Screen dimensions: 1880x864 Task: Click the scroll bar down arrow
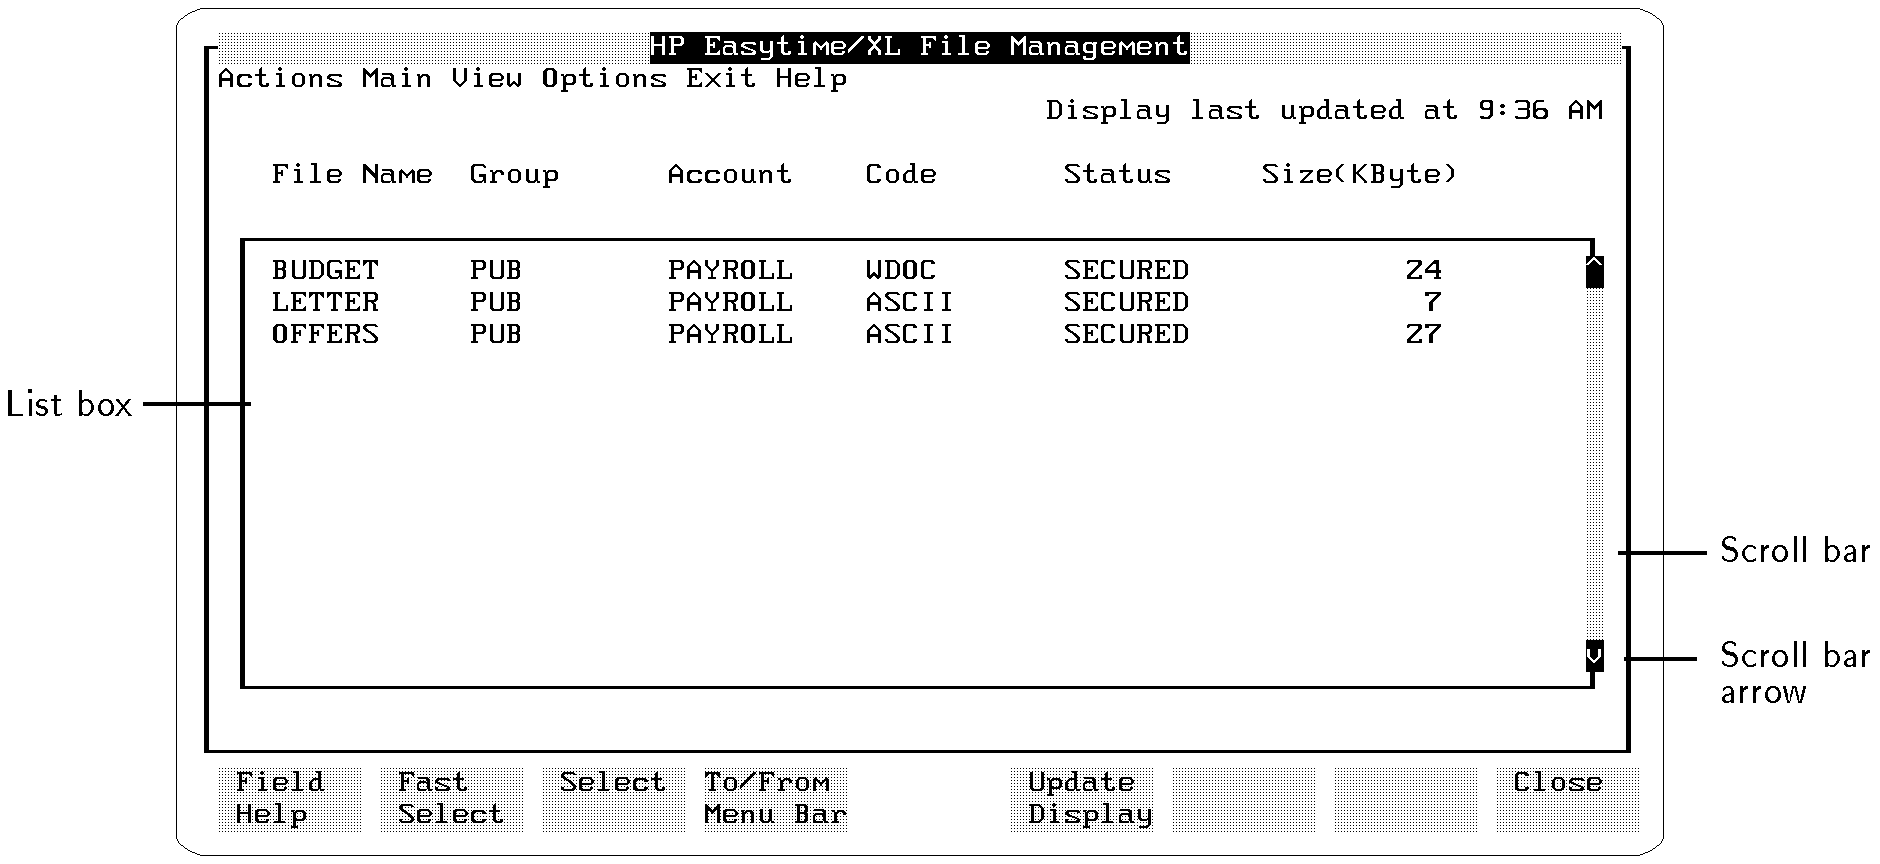click(1594, 656)
